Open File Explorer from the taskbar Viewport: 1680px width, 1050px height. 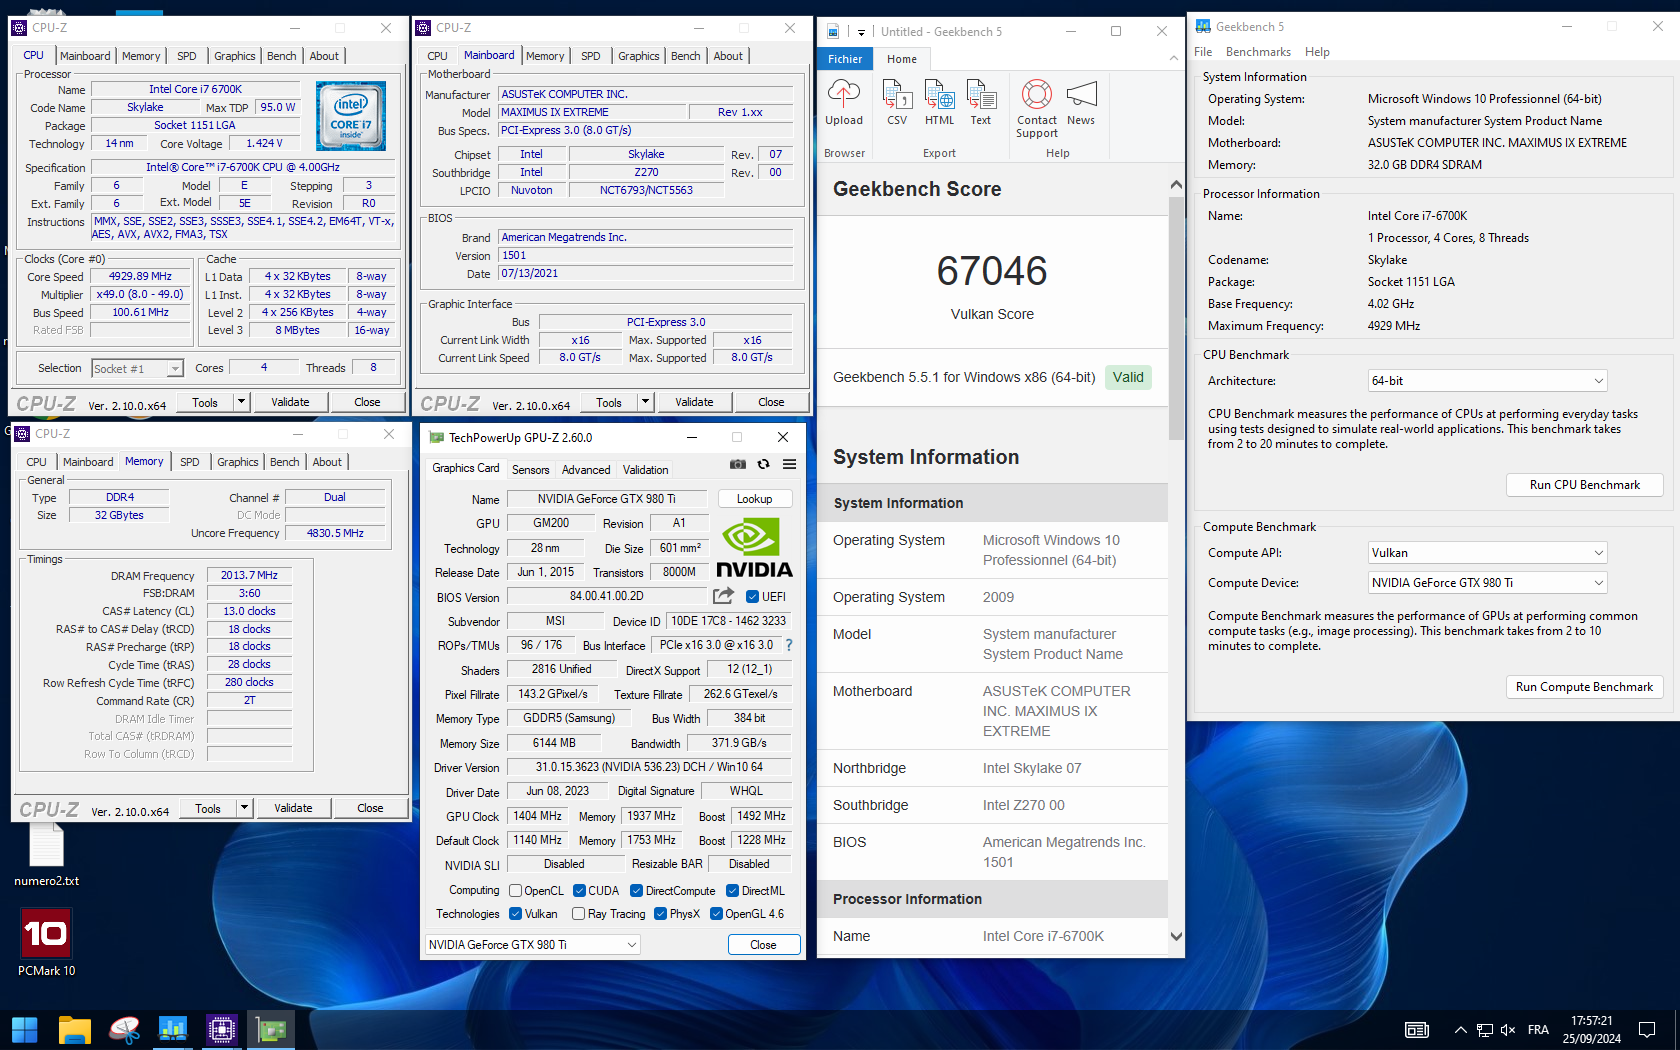[75, 1029]
